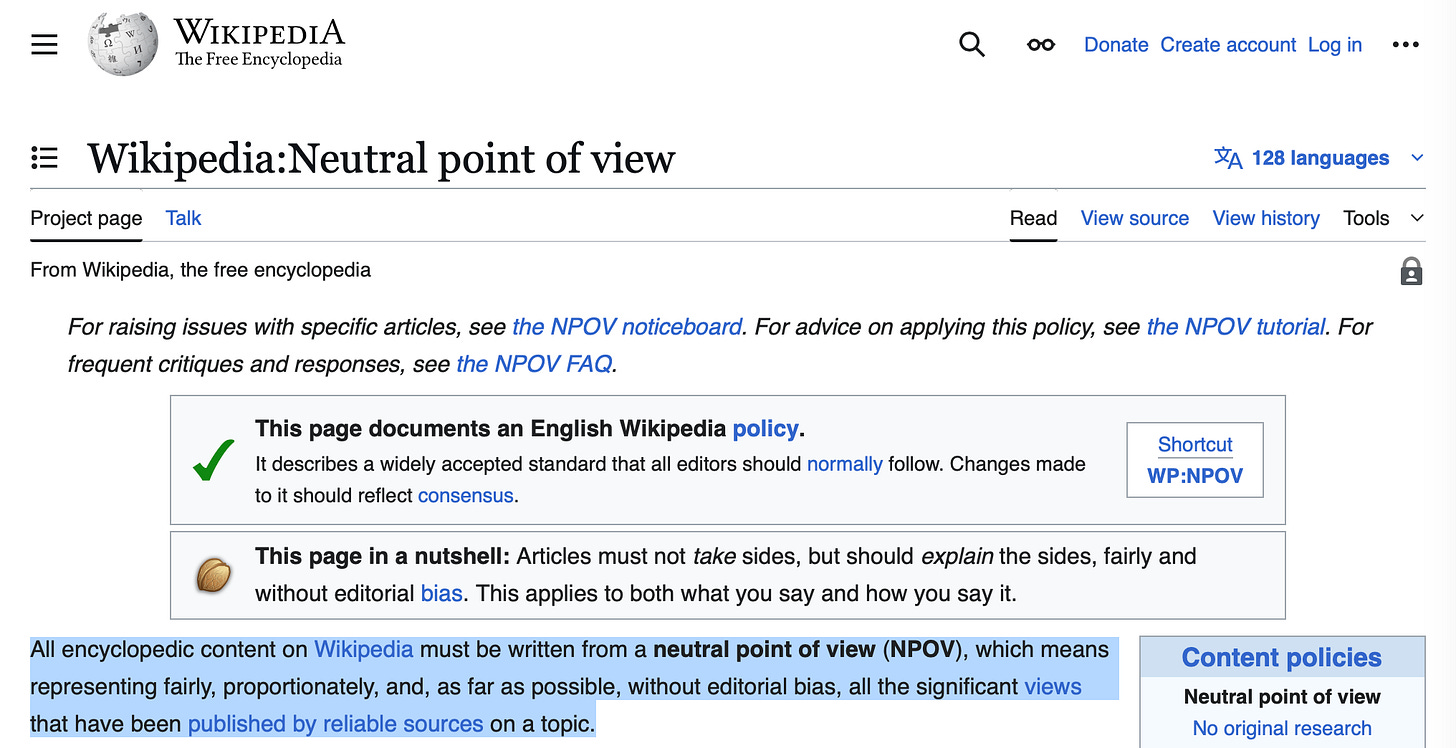This screenshot has width=1456, height=748.
Task: Follow the bias link in nutshell box
Action: click(x=441, y=593)
